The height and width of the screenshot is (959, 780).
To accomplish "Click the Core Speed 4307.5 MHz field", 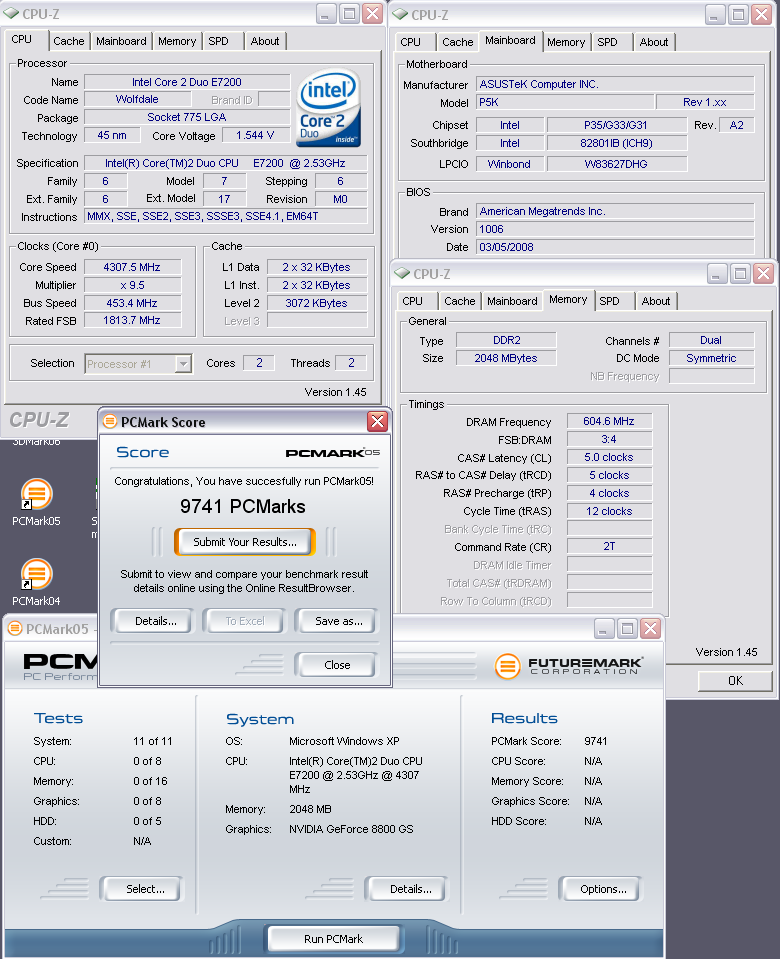I will coord(132,267).
